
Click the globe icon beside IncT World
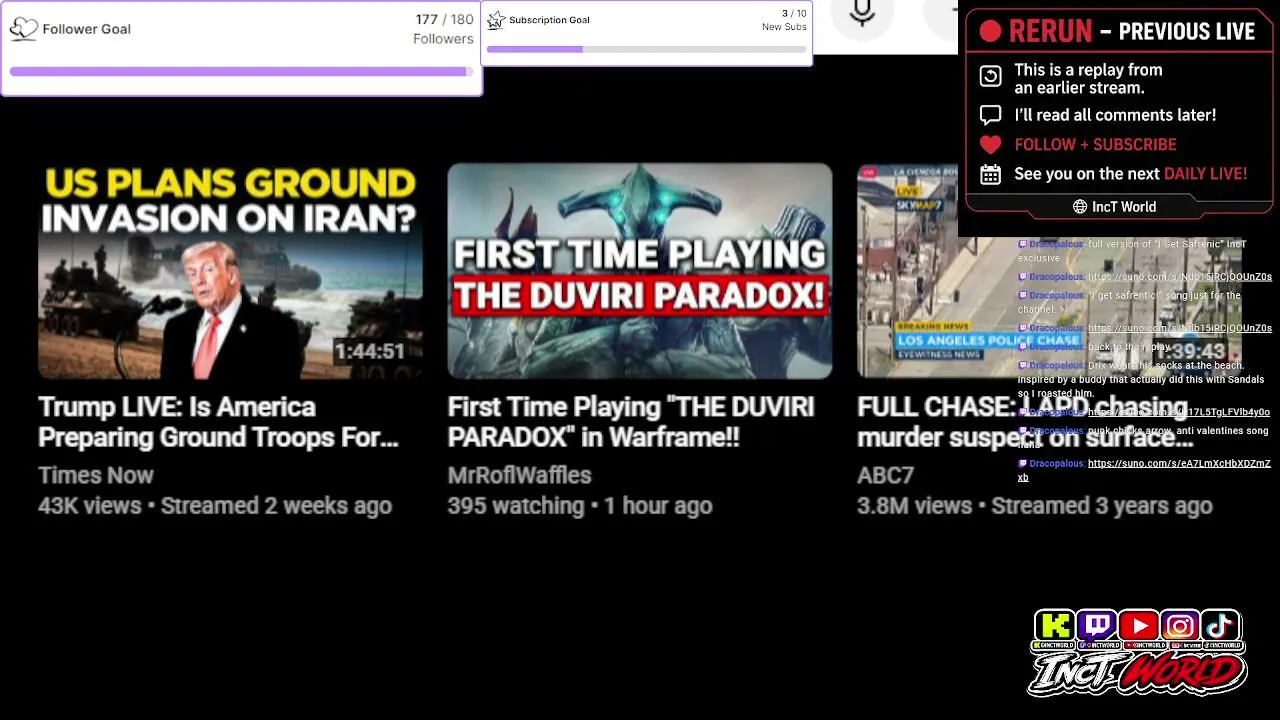tap(1080, 207)
